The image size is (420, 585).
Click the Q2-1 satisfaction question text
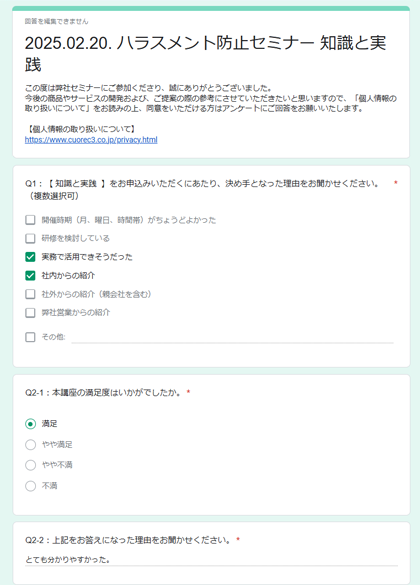(x=103, y=392)
